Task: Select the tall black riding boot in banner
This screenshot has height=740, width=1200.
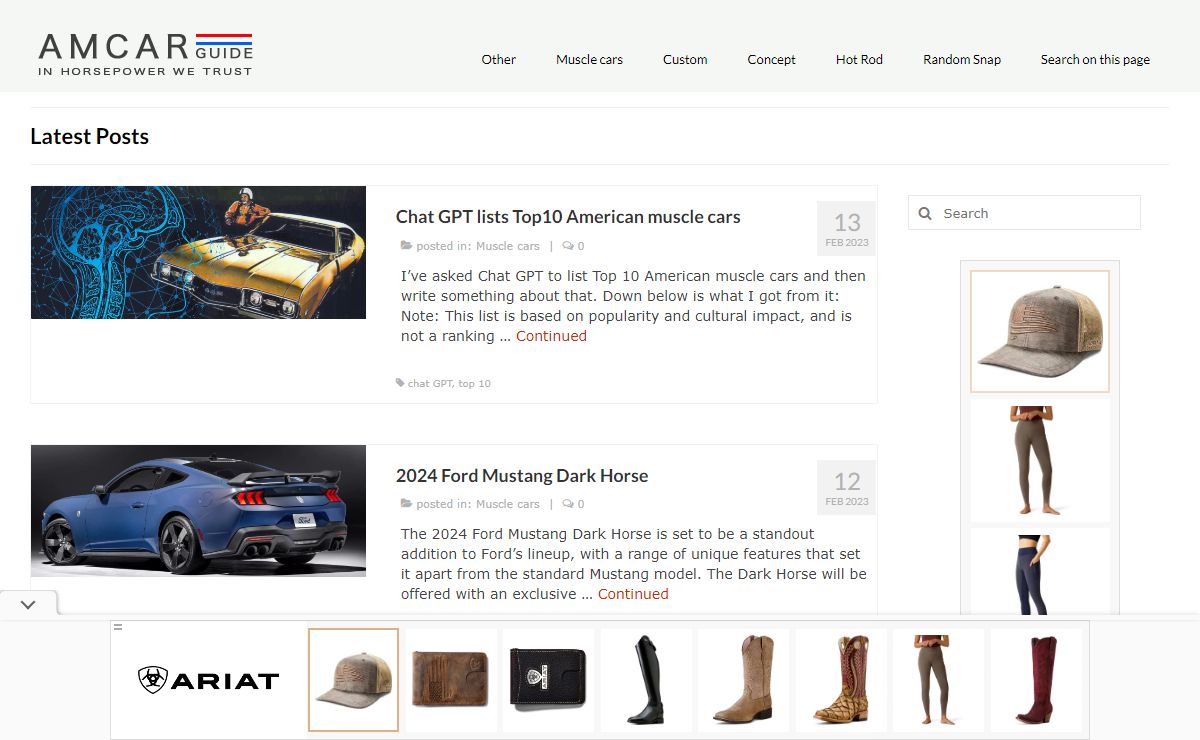Action: (x=646, y=680)
